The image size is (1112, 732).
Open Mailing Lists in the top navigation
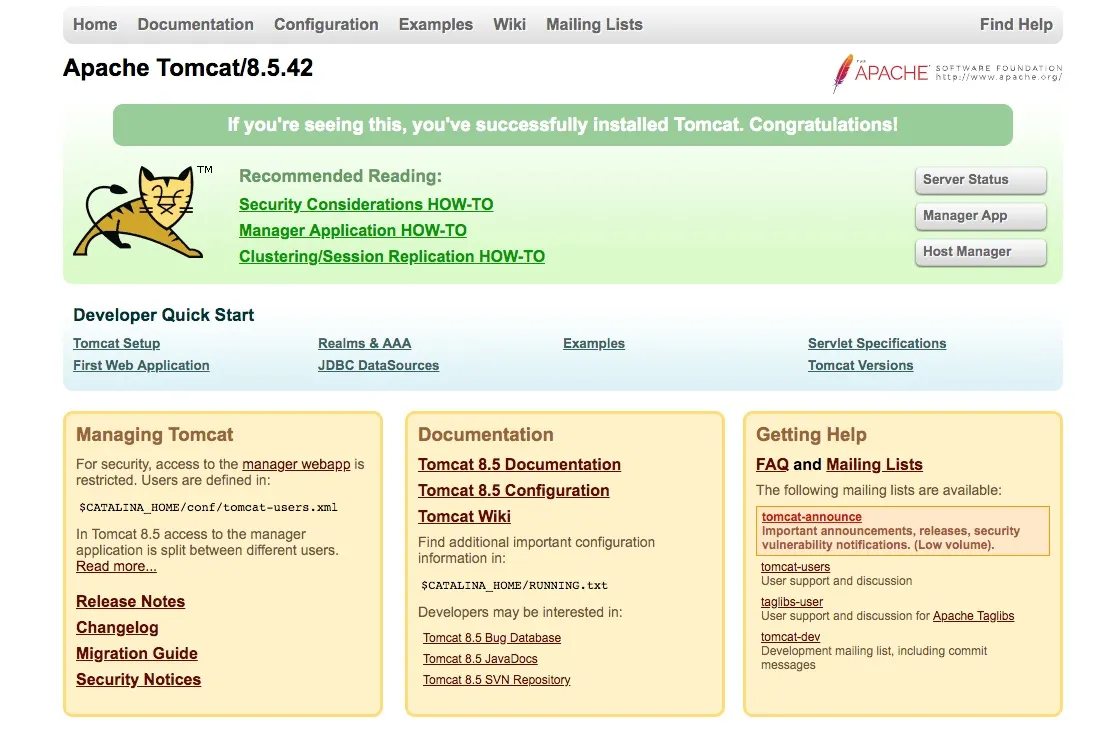point(594,24)
